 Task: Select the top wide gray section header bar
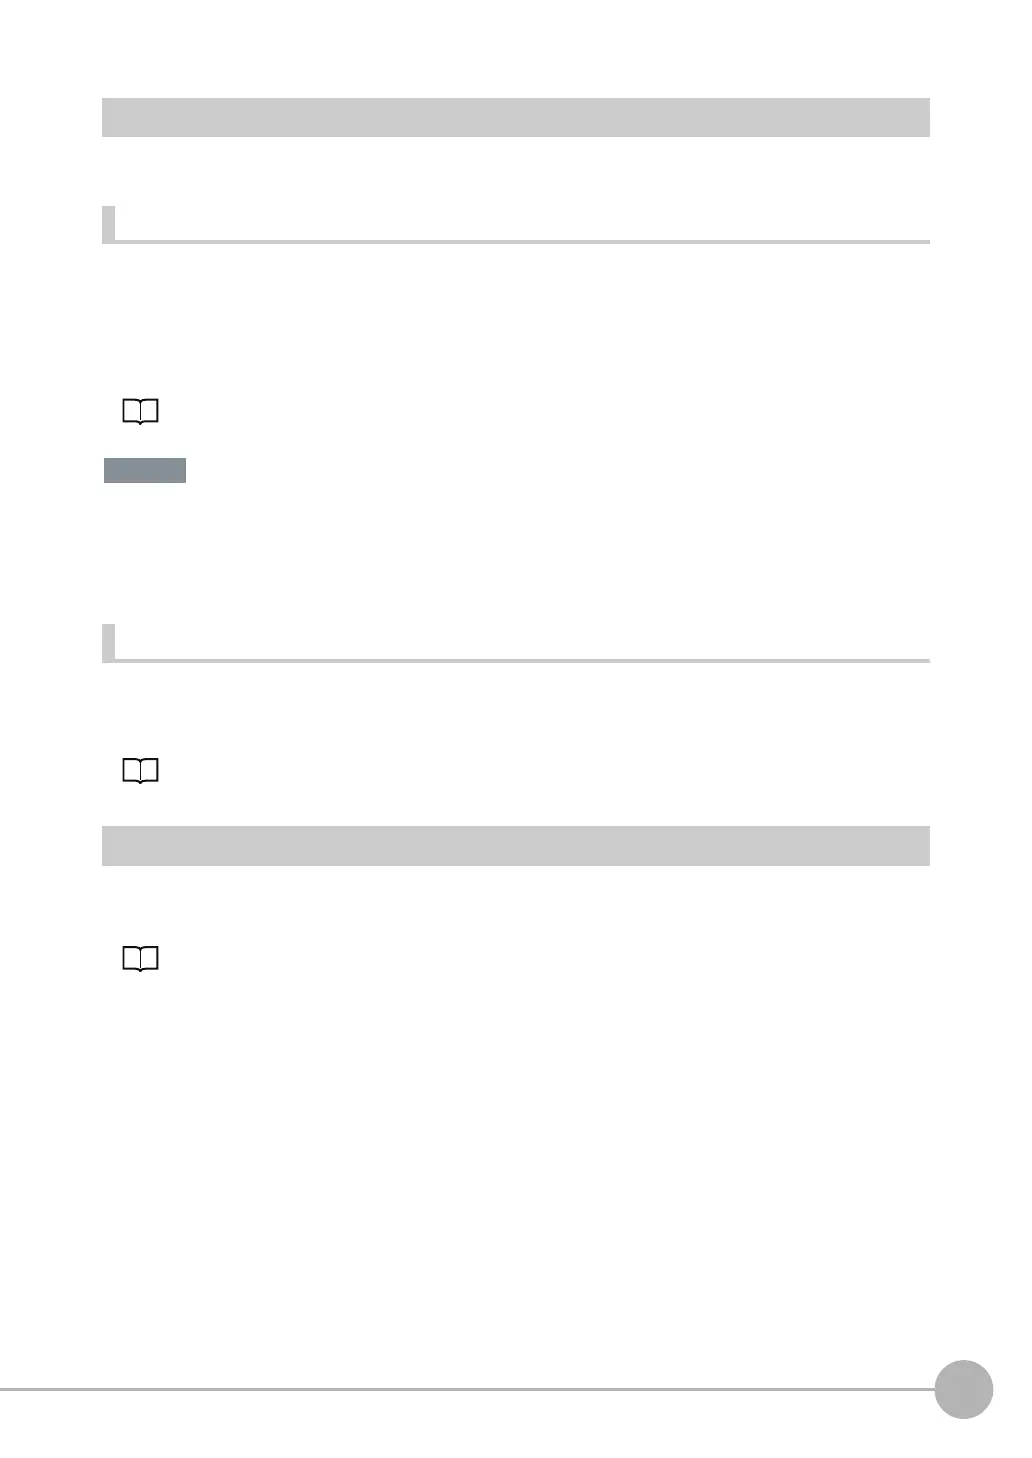(516, 117)
